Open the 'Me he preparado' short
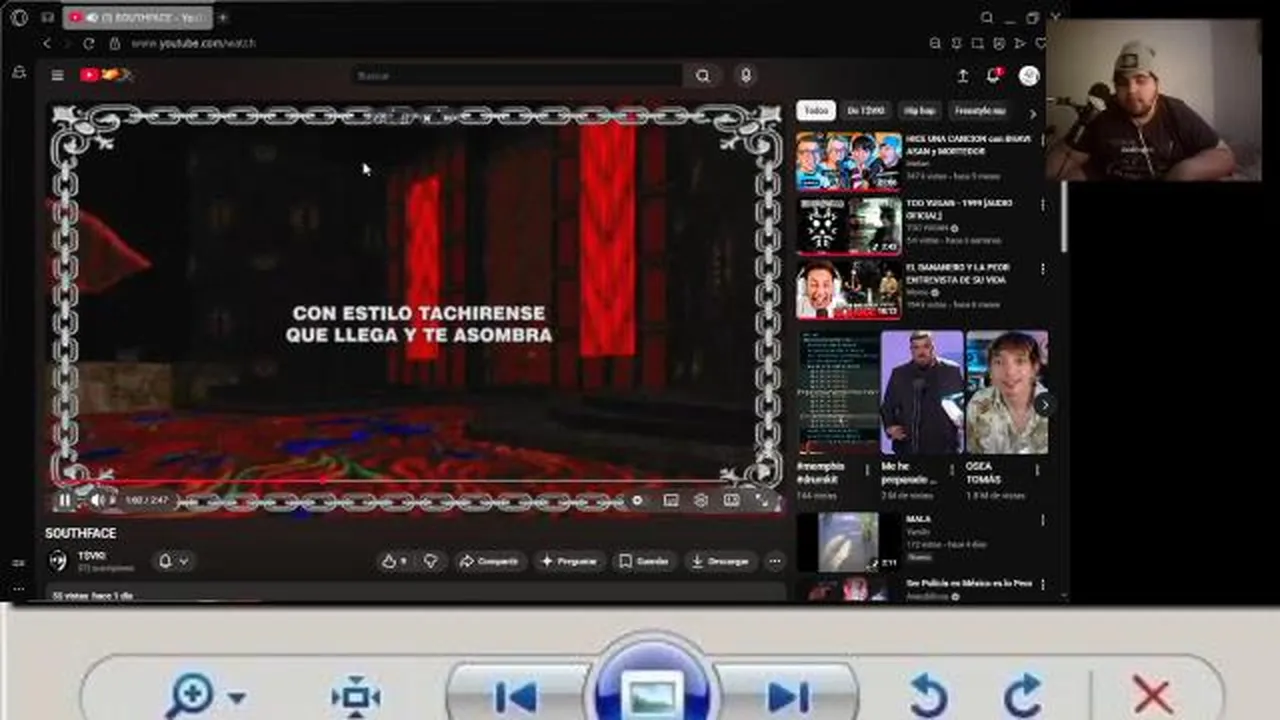The image size is (1280, 720). coord(921,393)
